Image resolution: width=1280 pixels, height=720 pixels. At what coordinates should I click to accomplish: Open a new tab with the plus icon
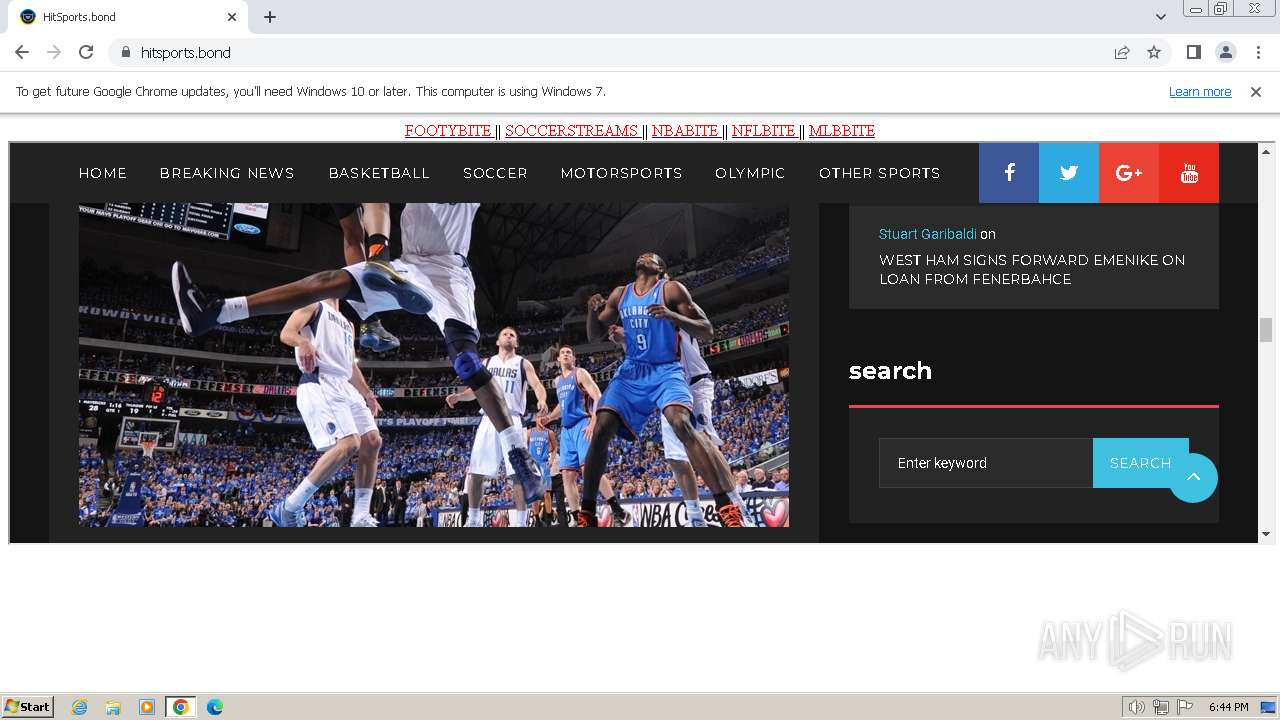(x=270, y=17)
